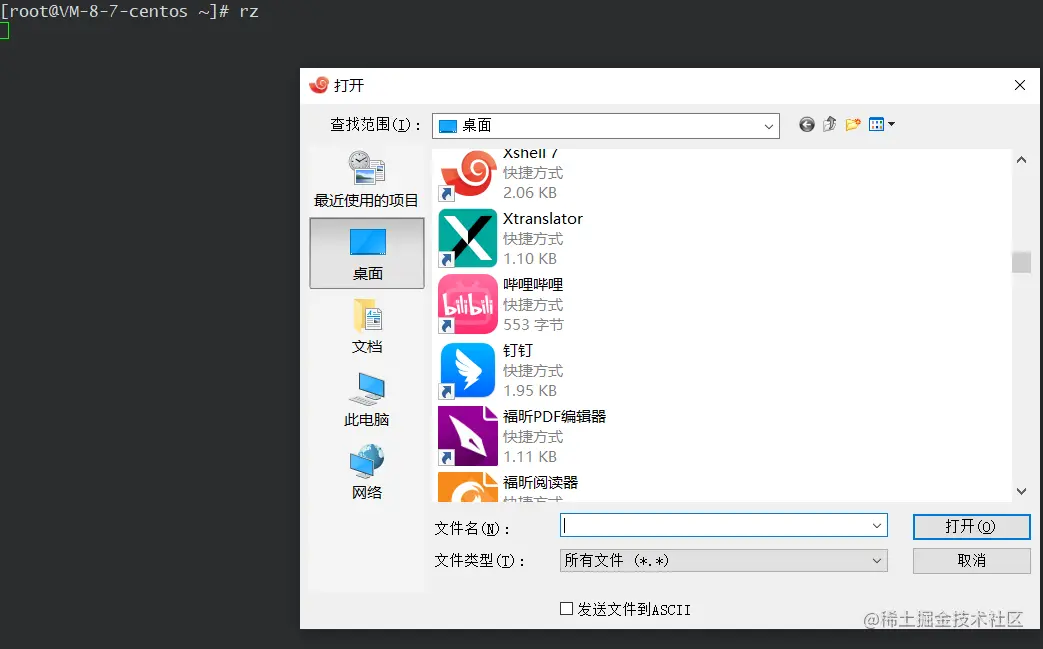Go back to last visited folder

pyautogui.click(x=807, y=124)
